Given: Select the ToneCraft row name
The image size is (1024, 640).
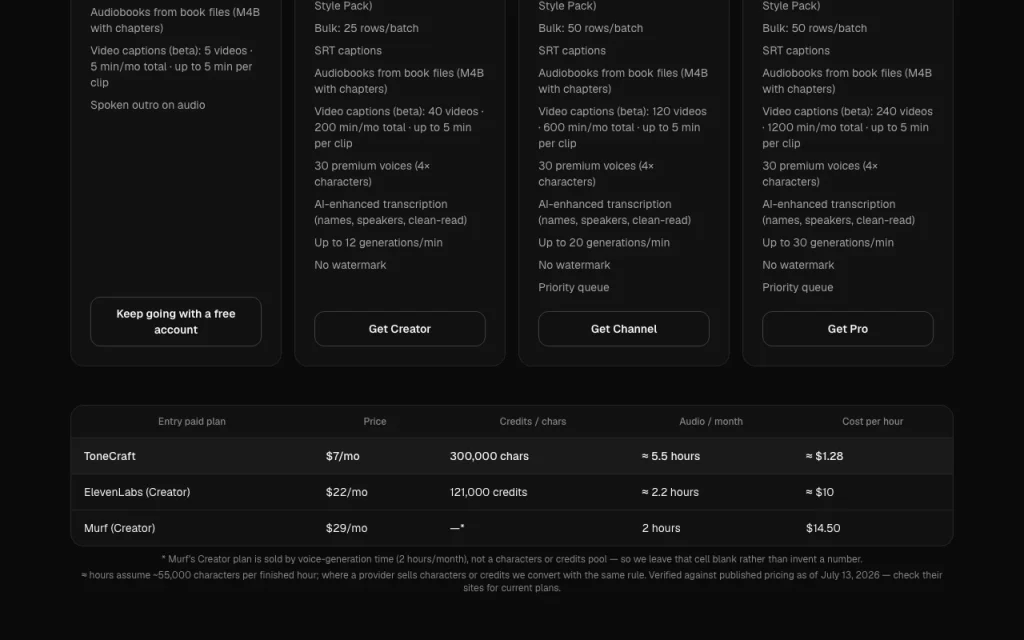Looking at the screenshot, I should coord(110,456).
